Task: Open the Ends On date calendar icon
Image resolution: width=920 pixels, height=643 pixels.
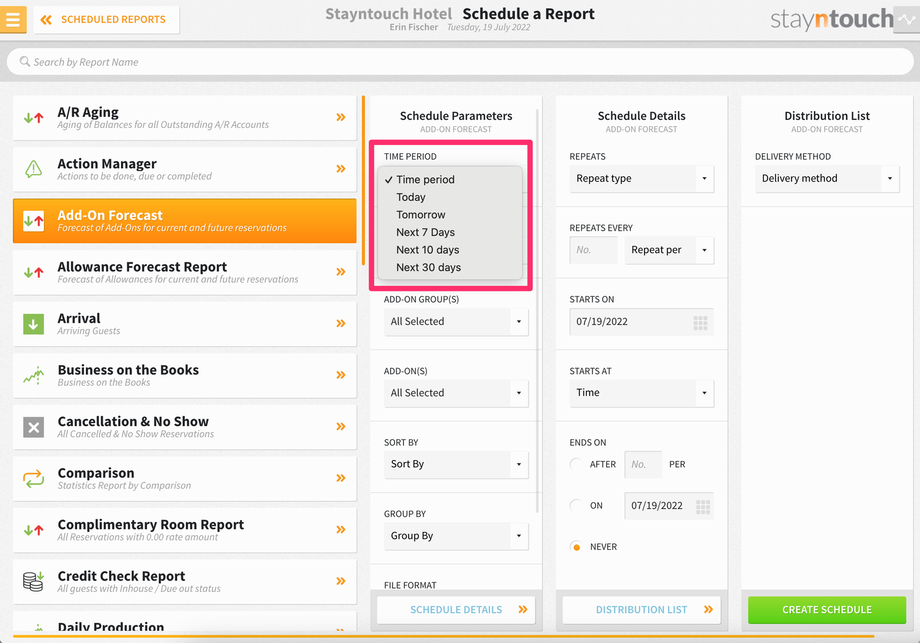Action: tap(703, 507)
